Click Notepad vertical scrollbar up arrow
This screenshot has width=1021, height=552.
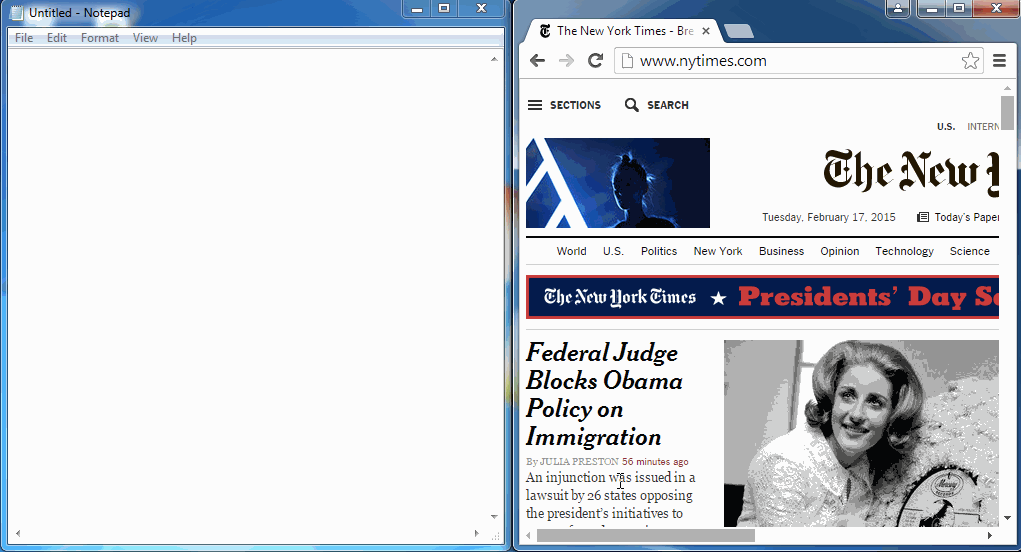click(494, 59)
